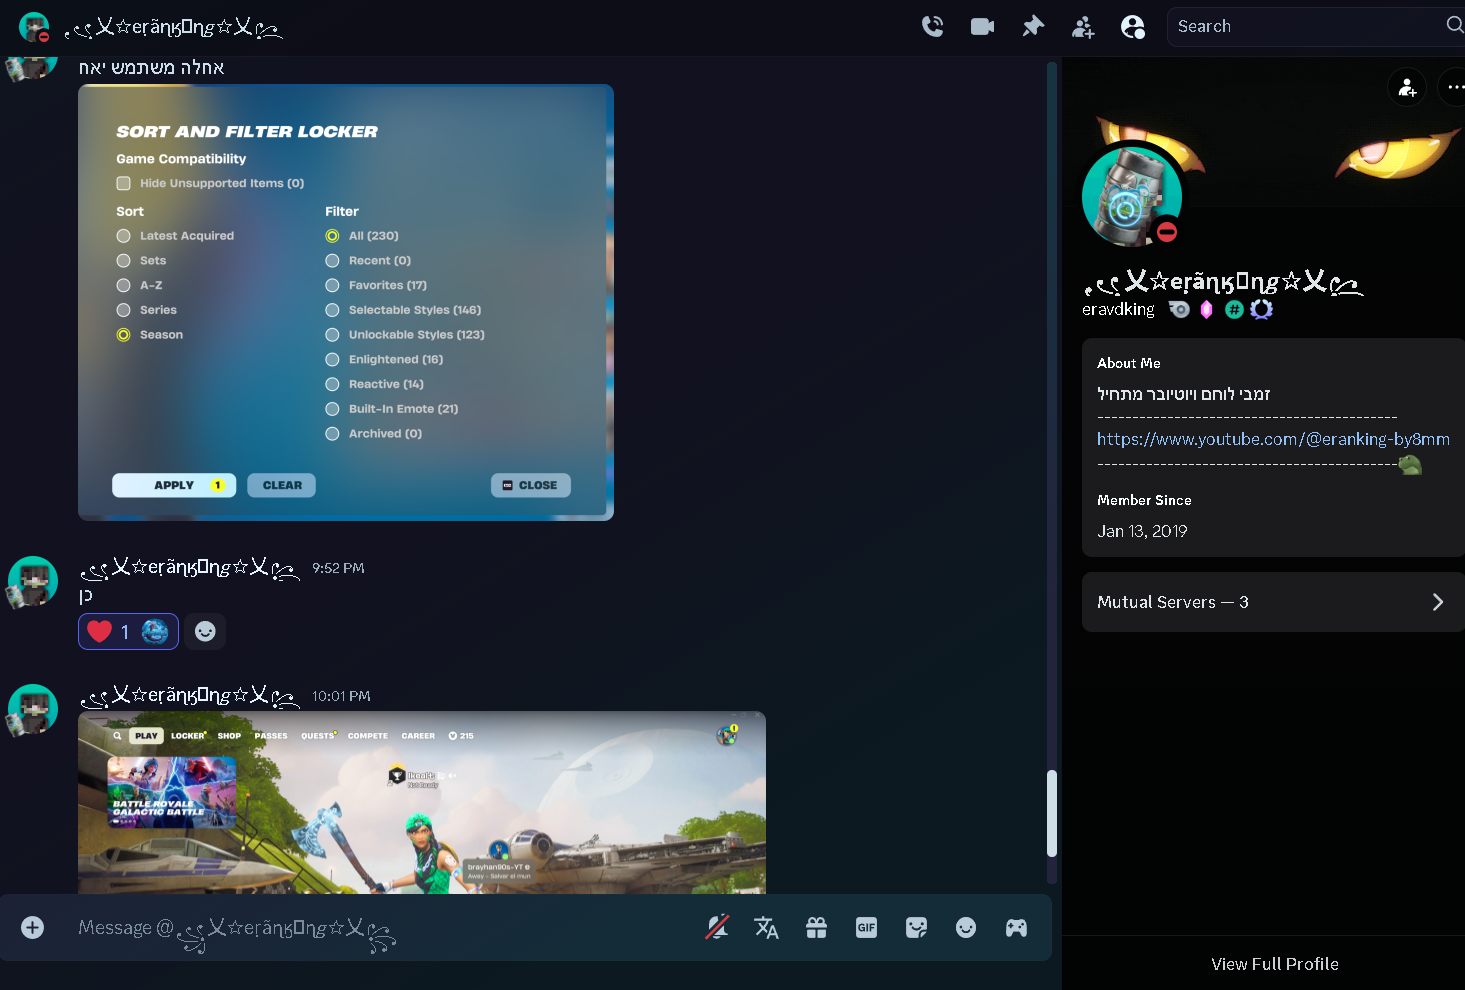Click avatar of the 9:52 PM message

(33, 581)
